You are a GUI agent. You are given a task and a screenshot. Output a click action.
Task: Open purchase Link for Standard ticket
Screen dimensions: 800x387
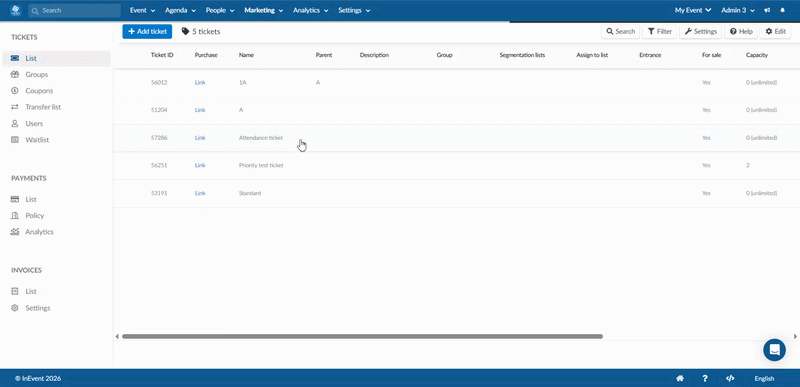point(200,193)
